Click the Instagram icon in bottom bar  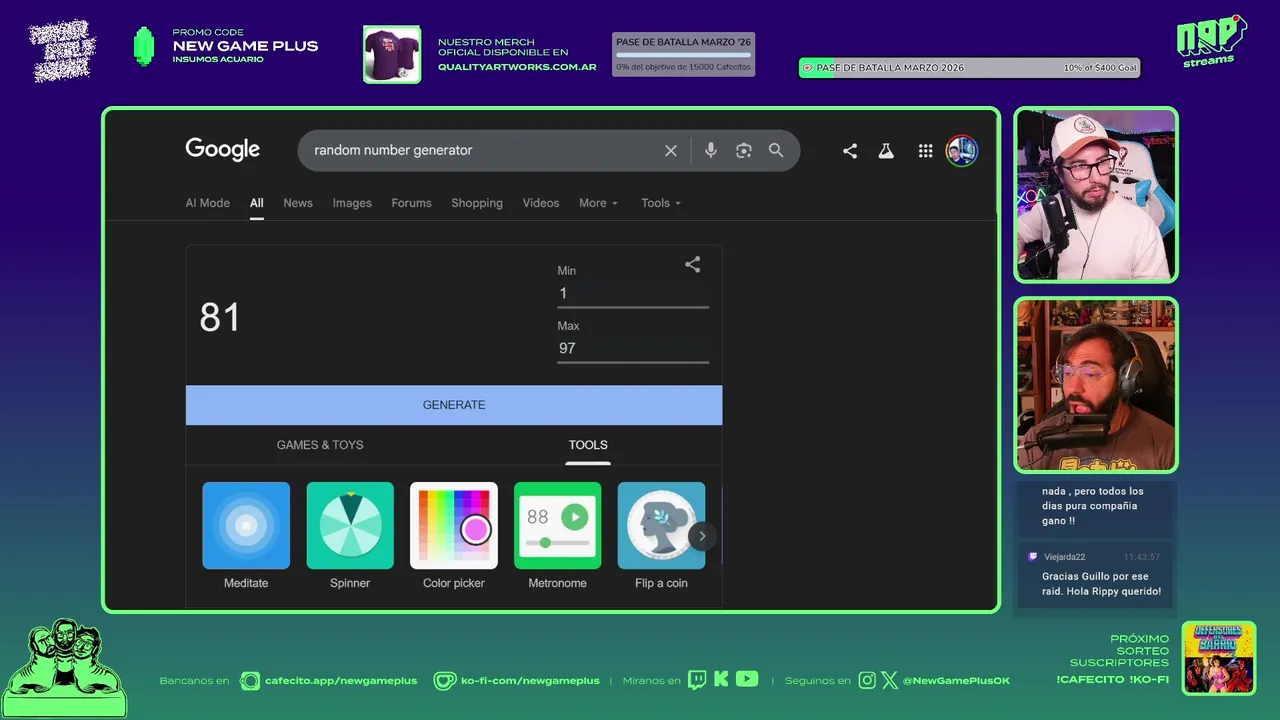click(867, 680)
